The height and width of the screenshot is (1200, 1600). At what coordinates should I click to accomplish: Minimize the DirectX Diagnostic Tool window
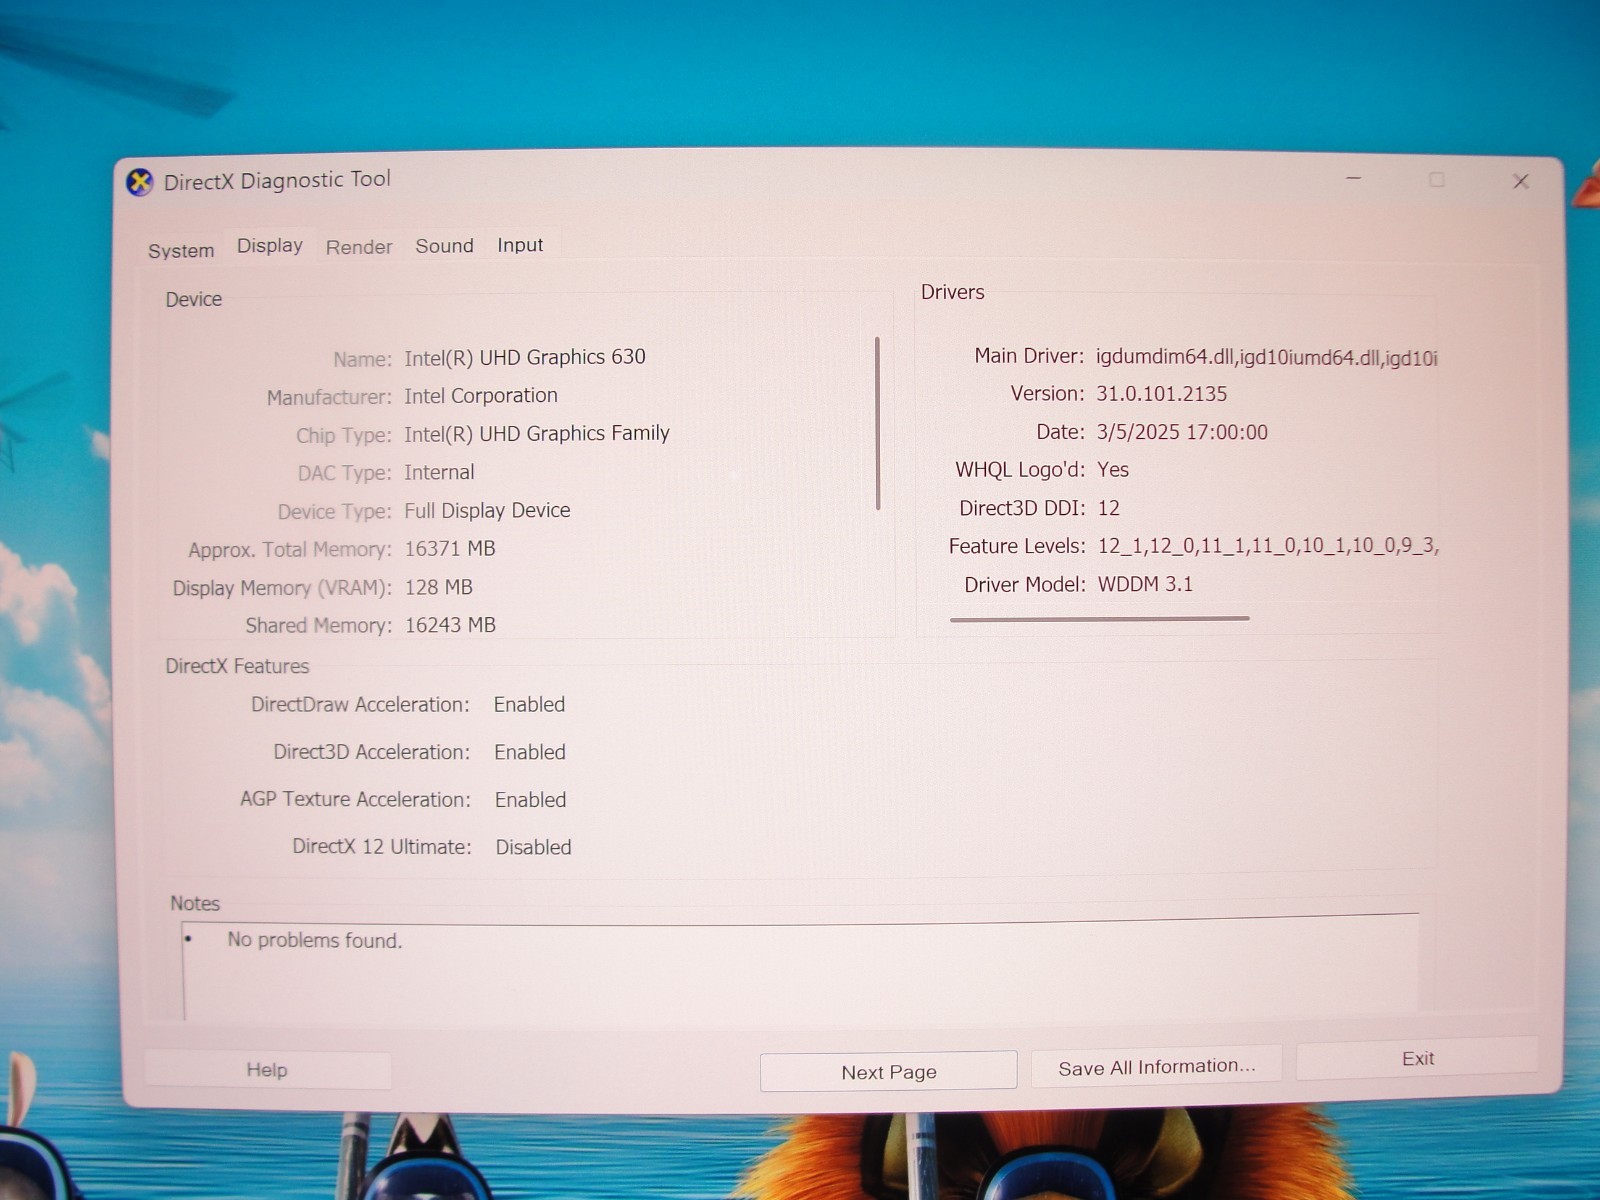[1354, 179]
